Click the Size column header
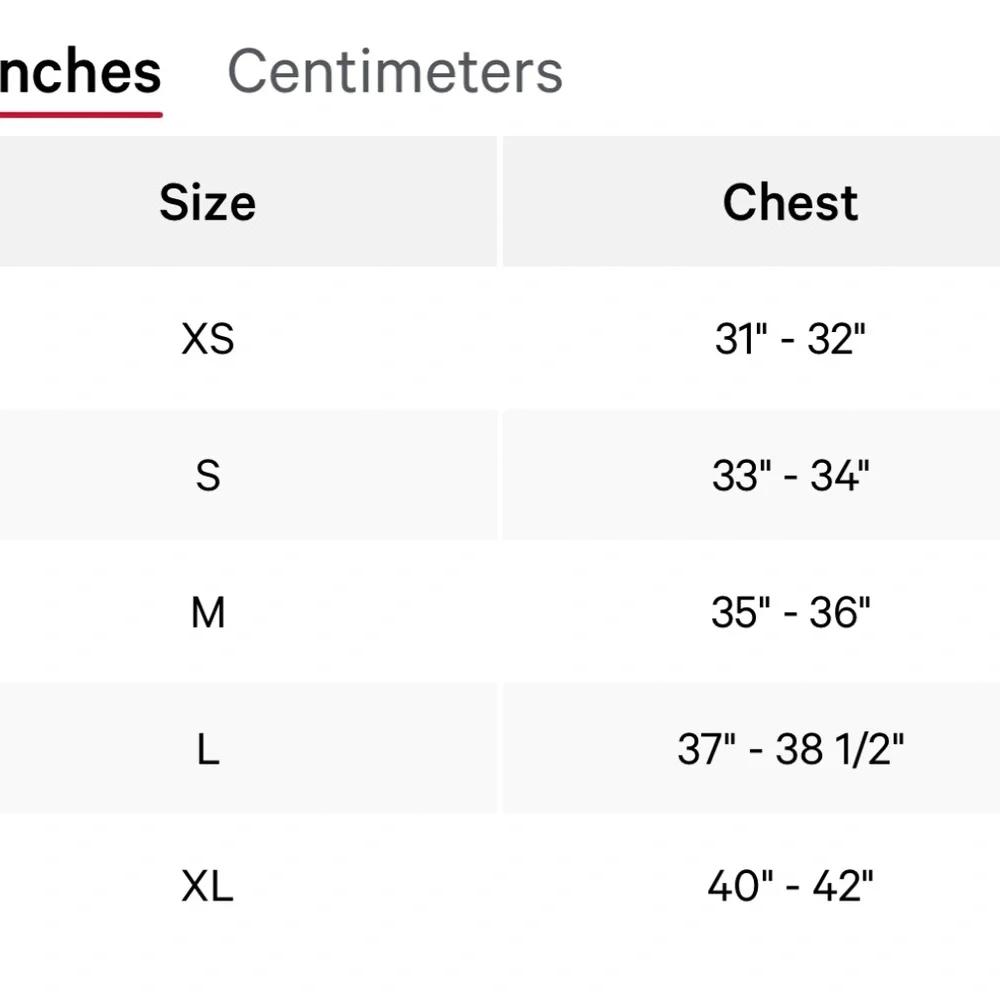Screen dimensions: 1000x1000 [x=207, y=203]
